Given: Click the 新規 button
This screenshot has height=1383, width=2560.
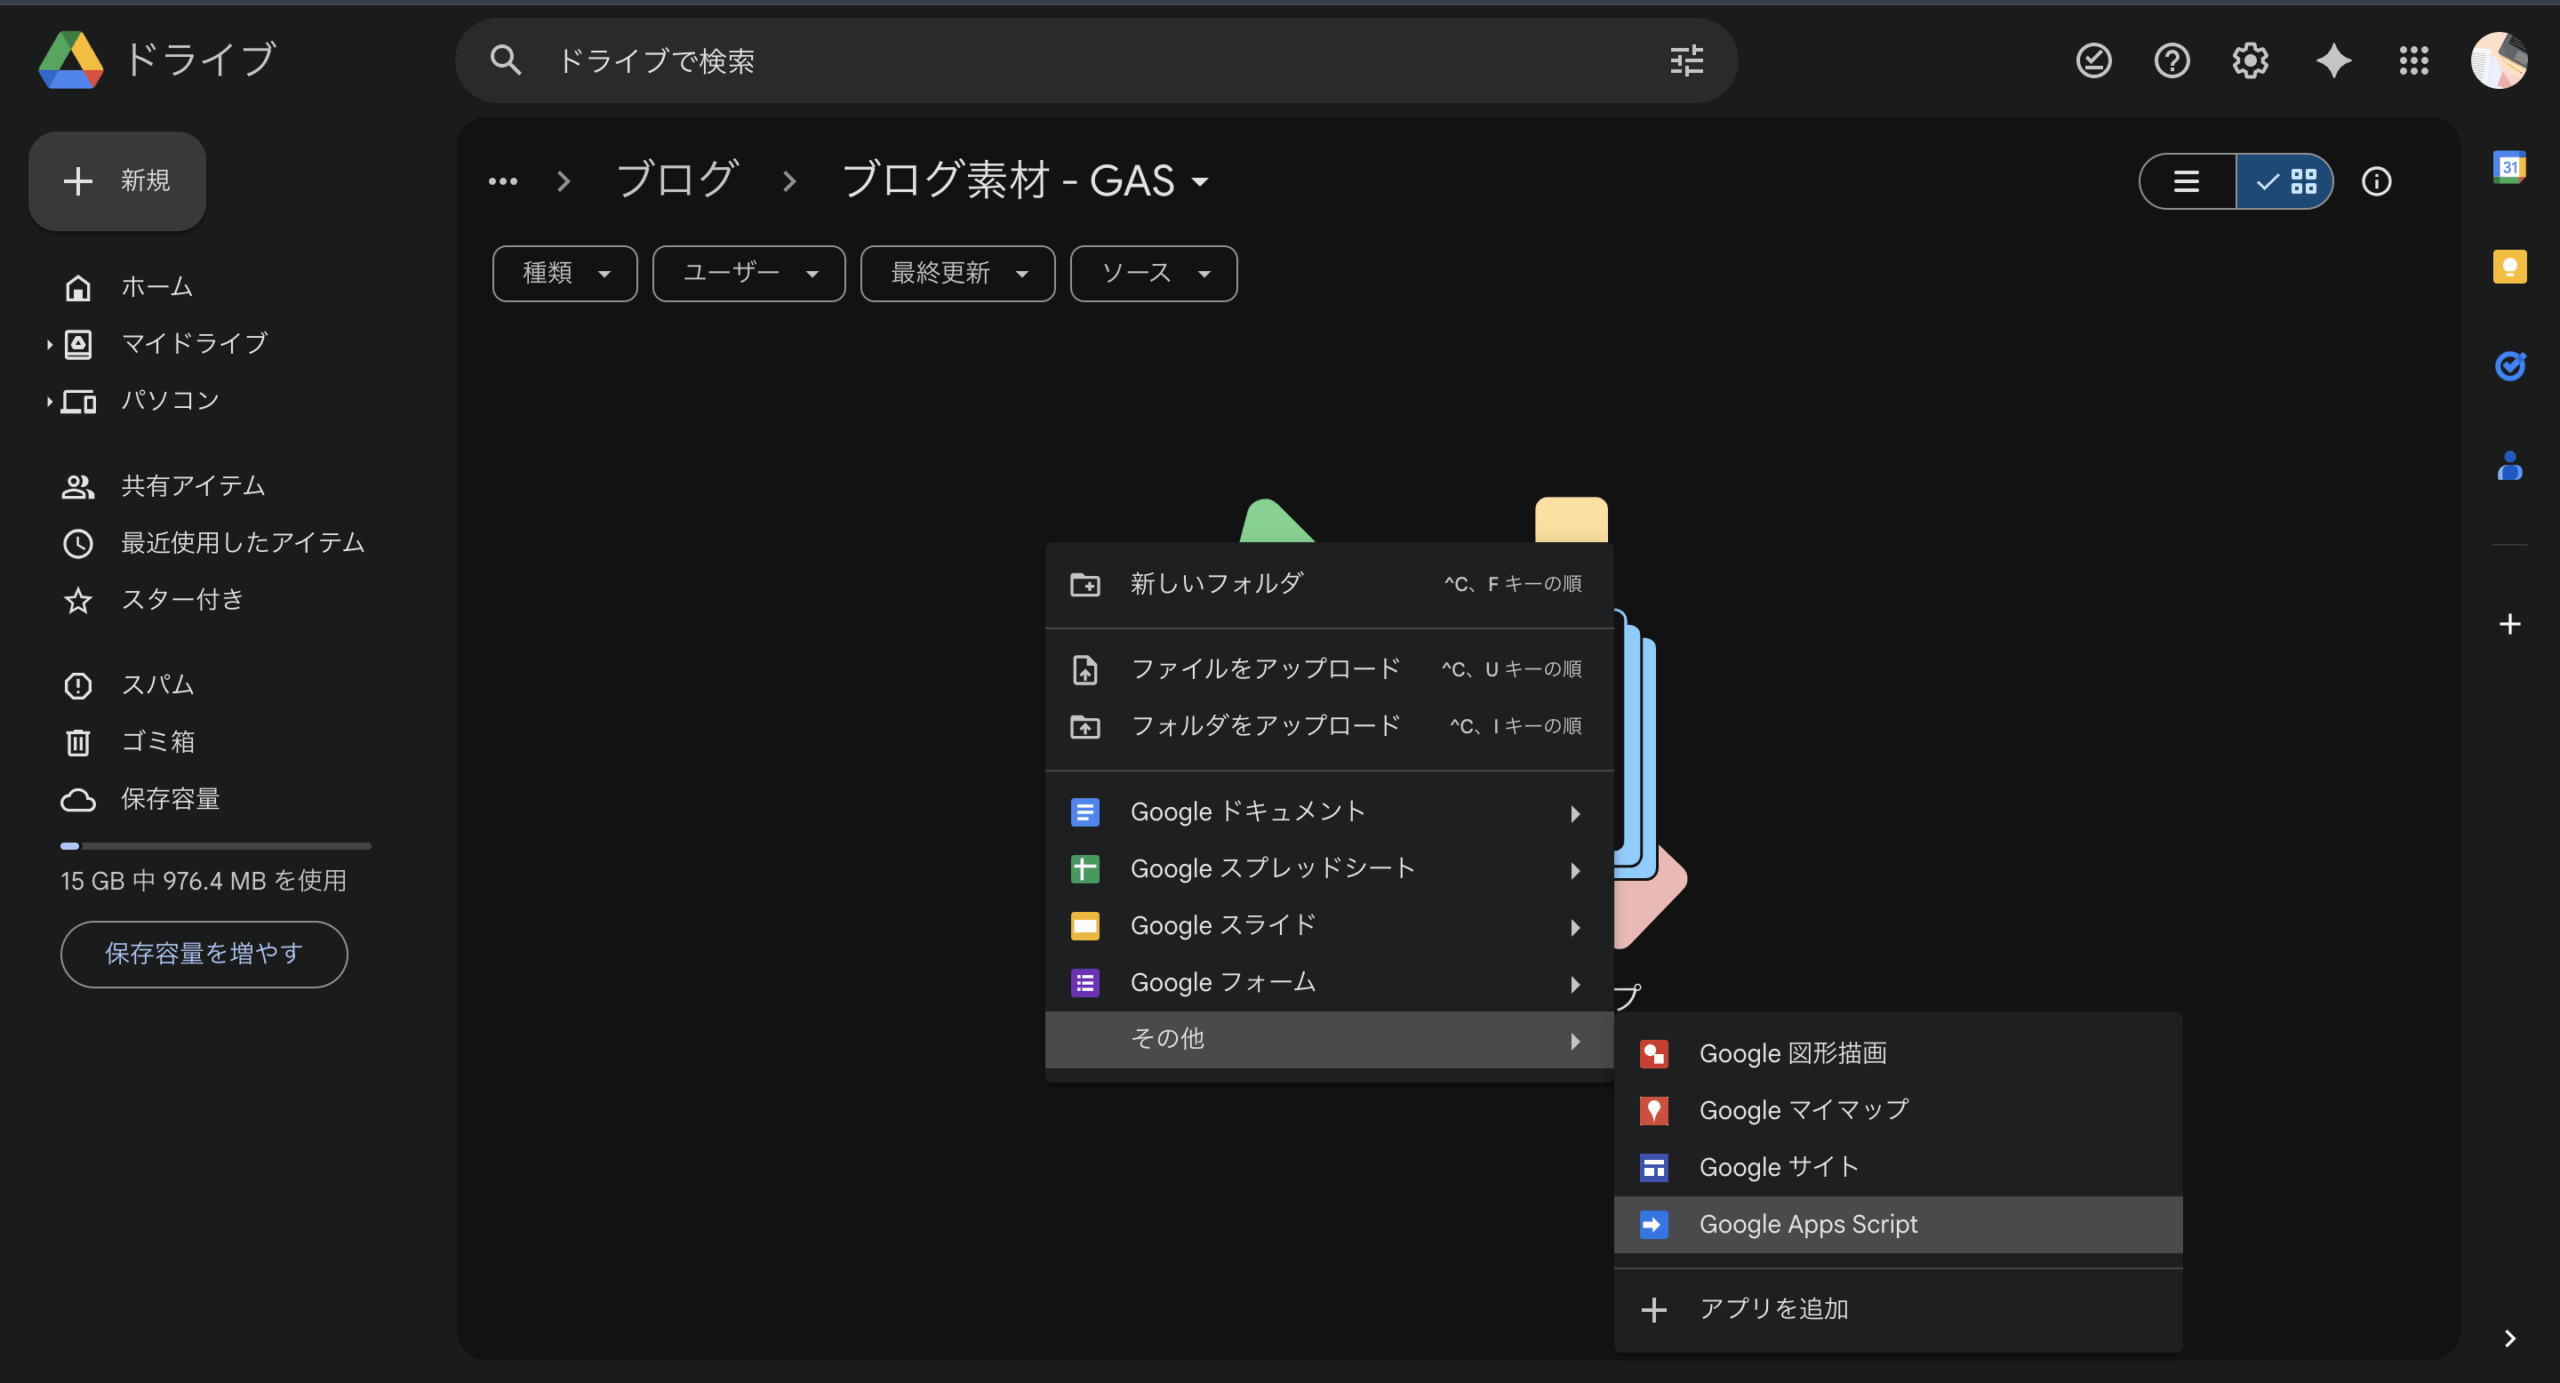Looking at the screenshot, I should click(x=118, y=181).
